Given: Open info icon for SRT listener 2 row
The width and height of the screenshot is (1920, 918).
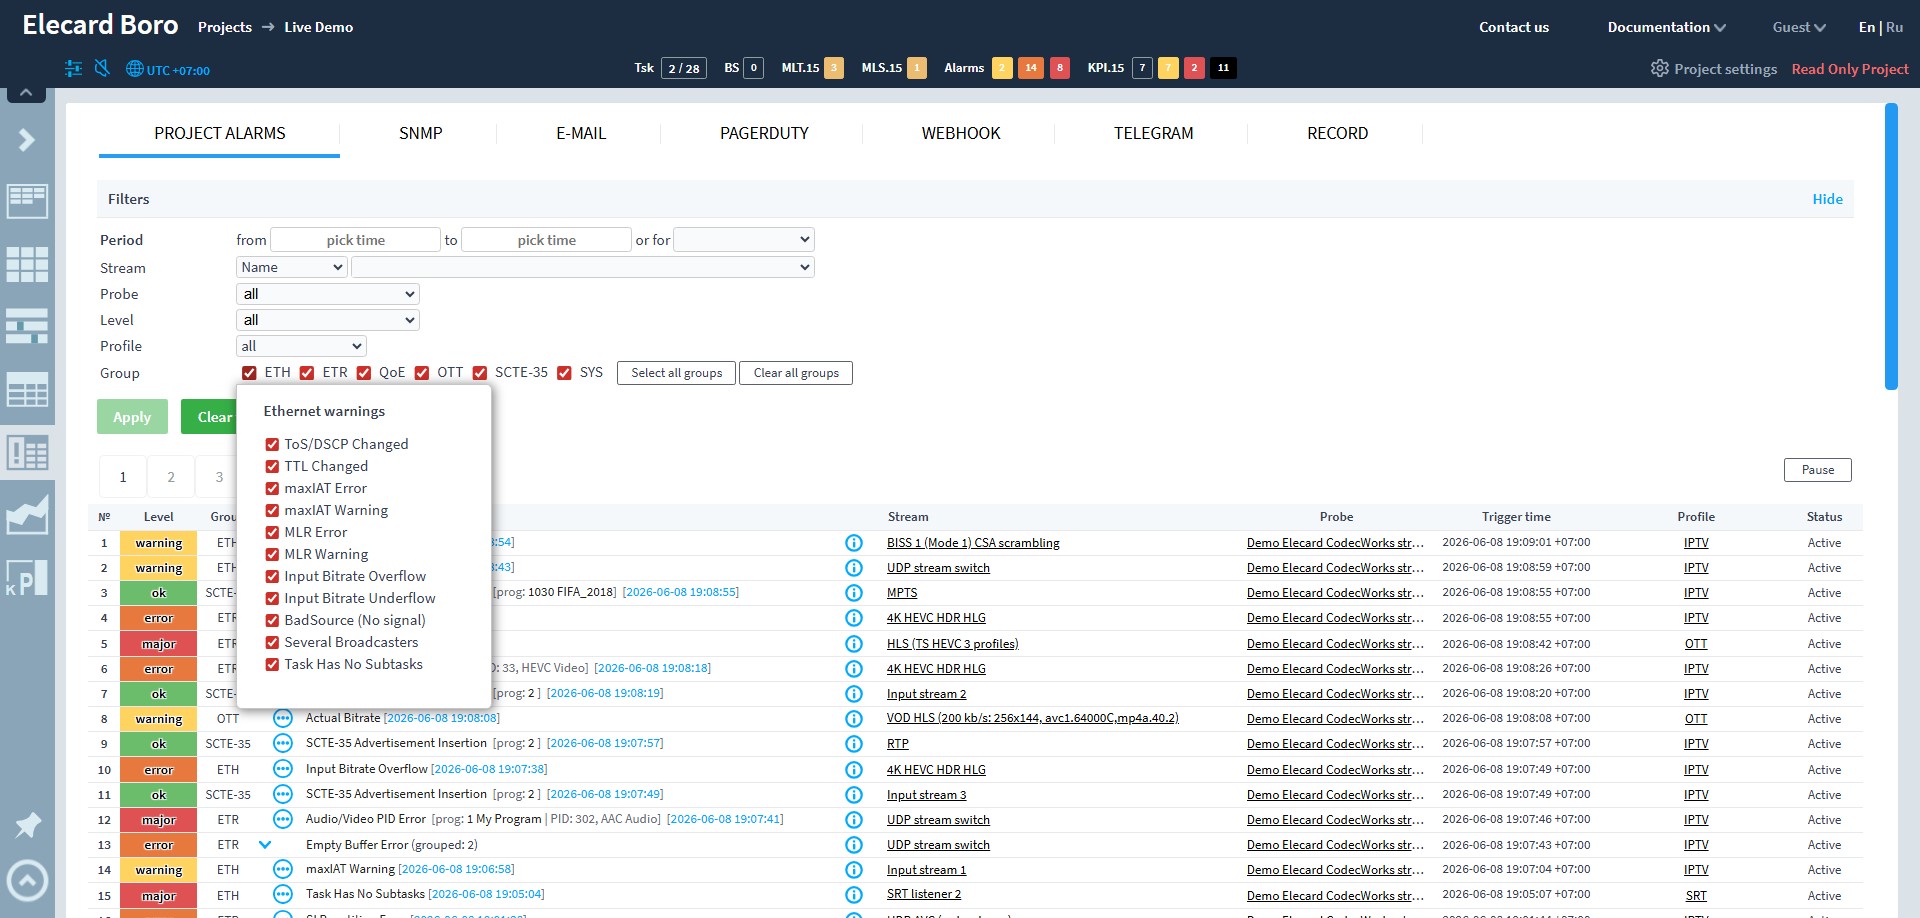Looking at the screenshot, I should click(854, 895).
